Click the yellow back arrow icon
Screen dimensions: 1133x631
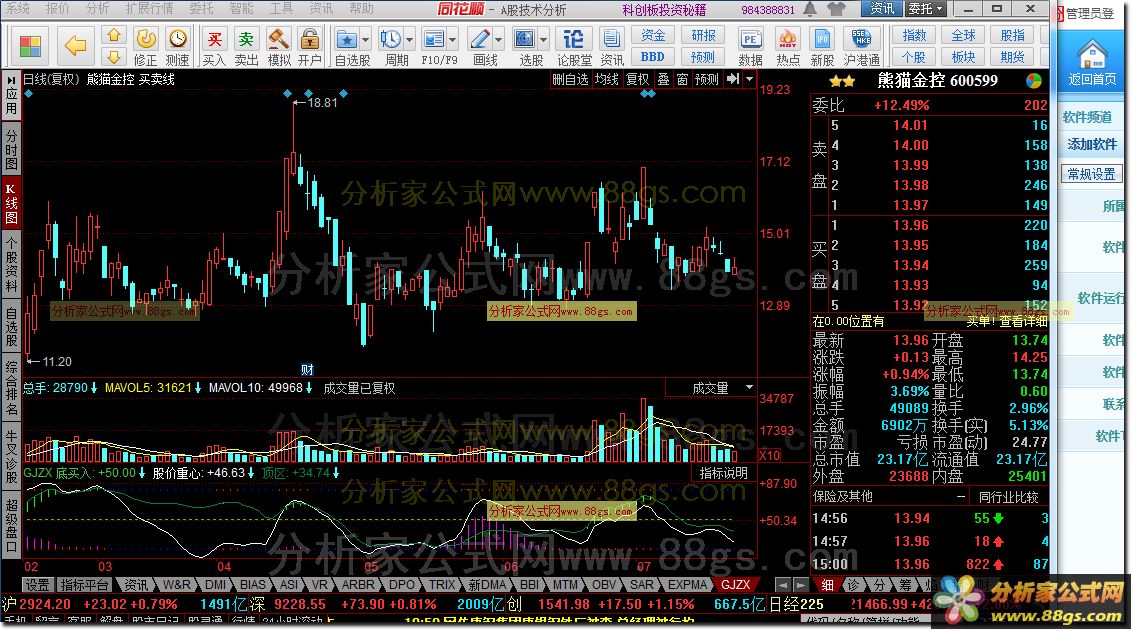pyautogui.click(x=75, y=46)
